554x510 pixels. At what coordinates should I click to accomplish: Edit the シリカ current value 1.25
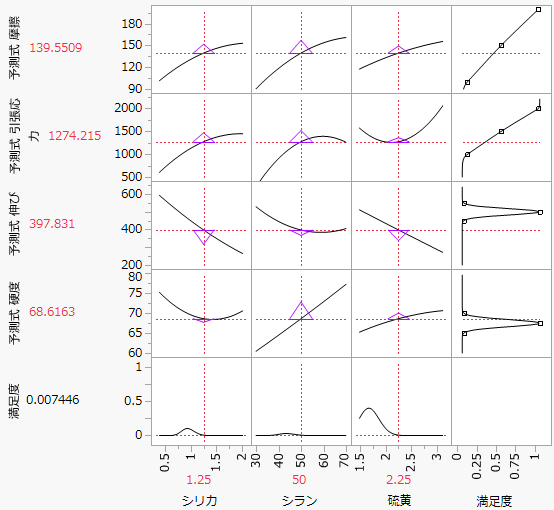click(x=199, y=480)
